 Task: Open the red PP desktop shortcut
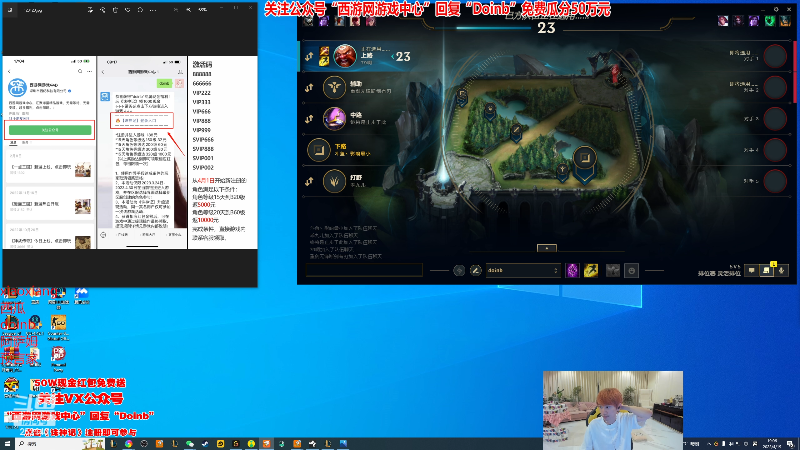tap(58, 359)
